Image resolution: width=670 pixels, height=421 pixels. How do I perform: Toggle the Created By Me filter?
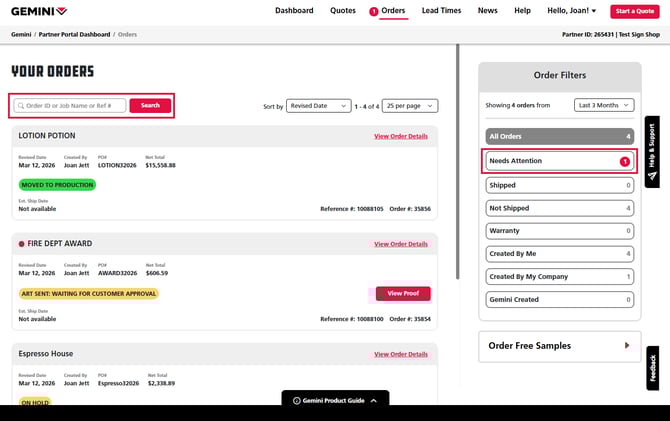559,254
